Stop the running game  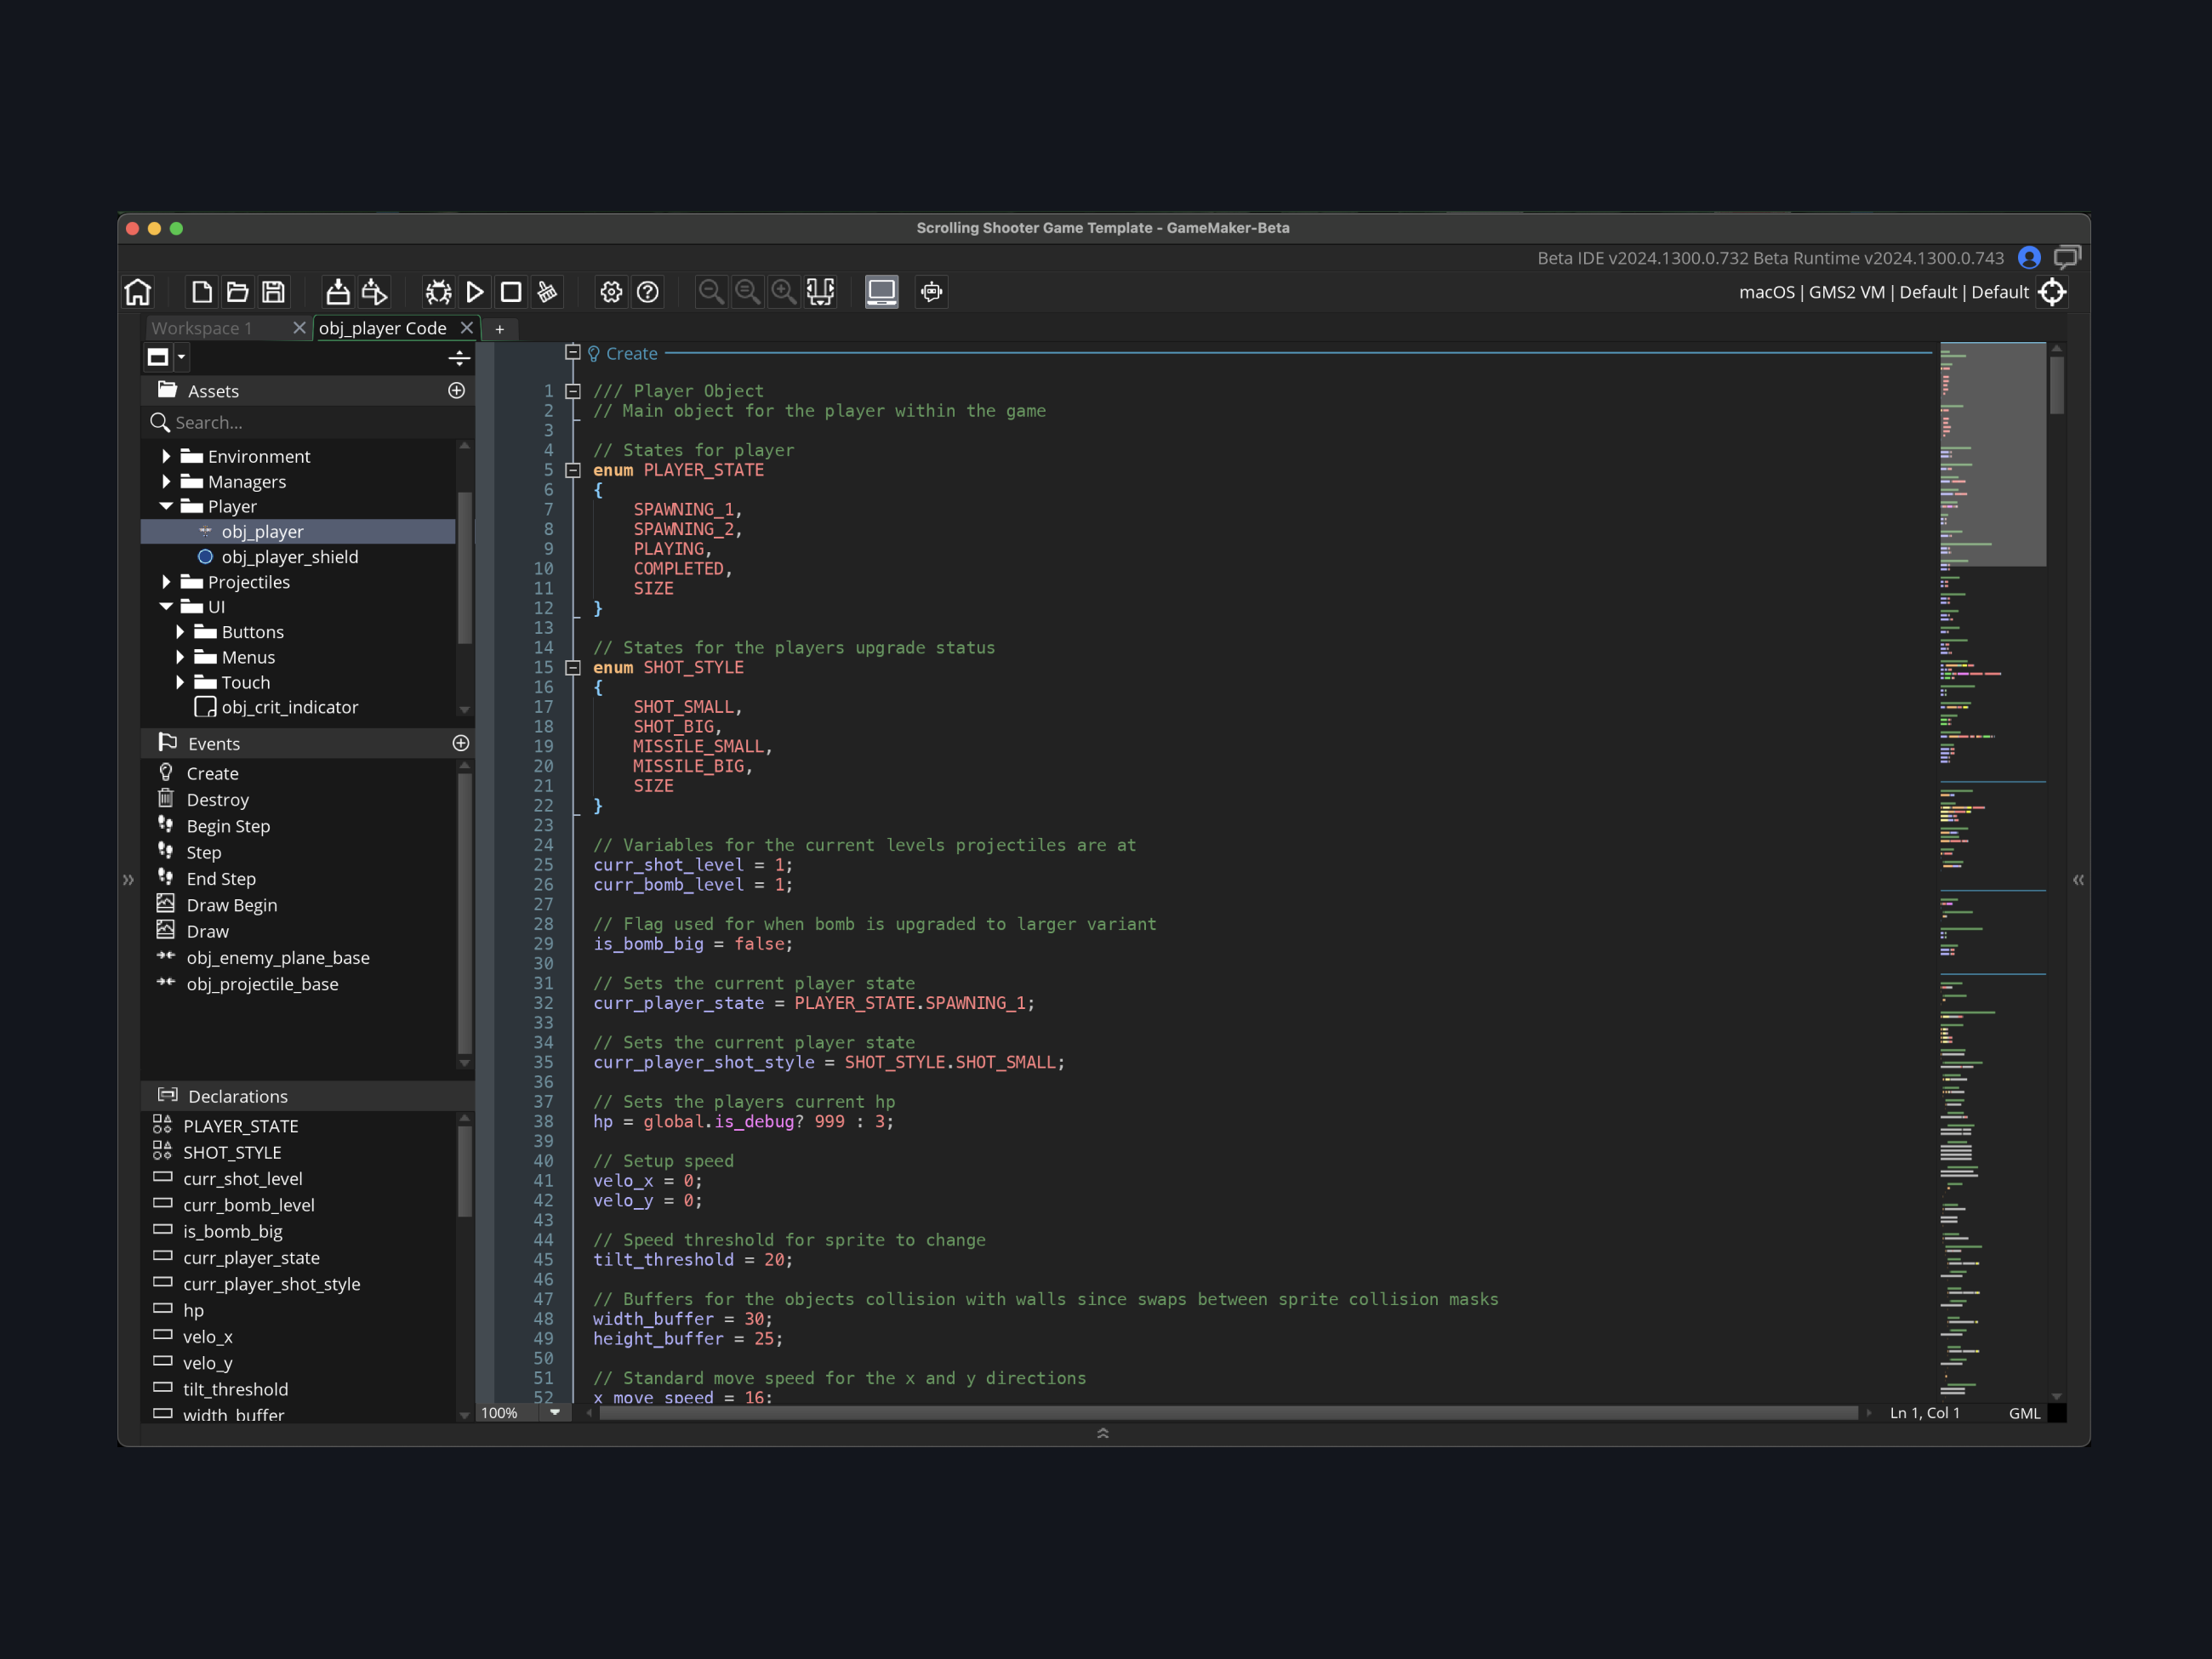[x=511, y=292]
